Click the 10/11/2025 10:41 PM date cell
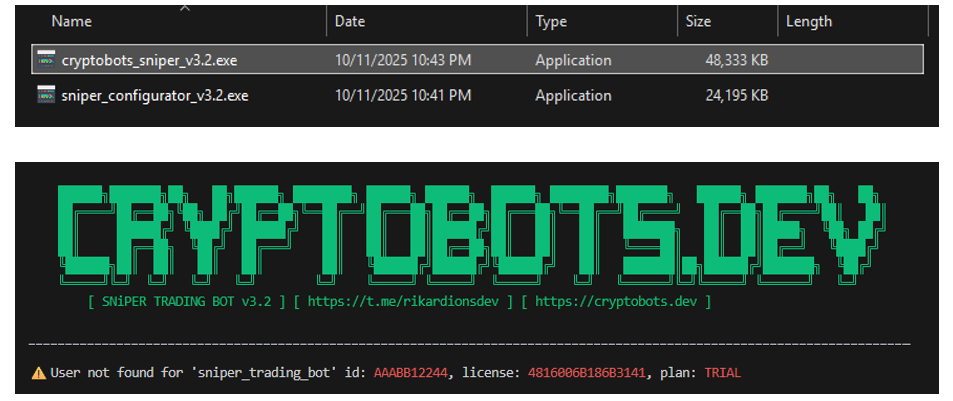 pos(403,96)
